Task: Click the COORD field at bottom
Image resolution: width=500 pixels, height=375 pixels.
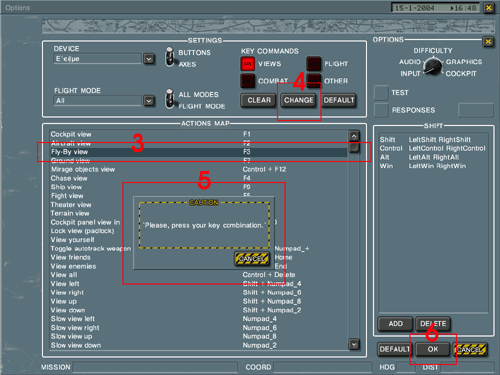Action: click(322, 367)
